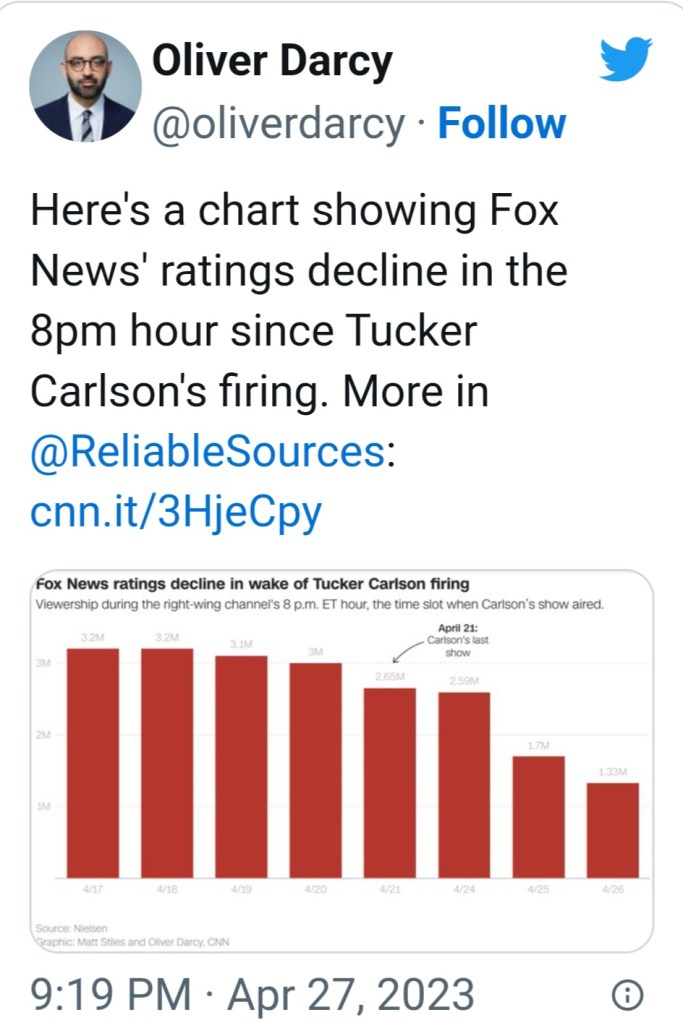Open the cnn.it/3HjeCpy link
683x1023 pixels.
coord(176,513)
